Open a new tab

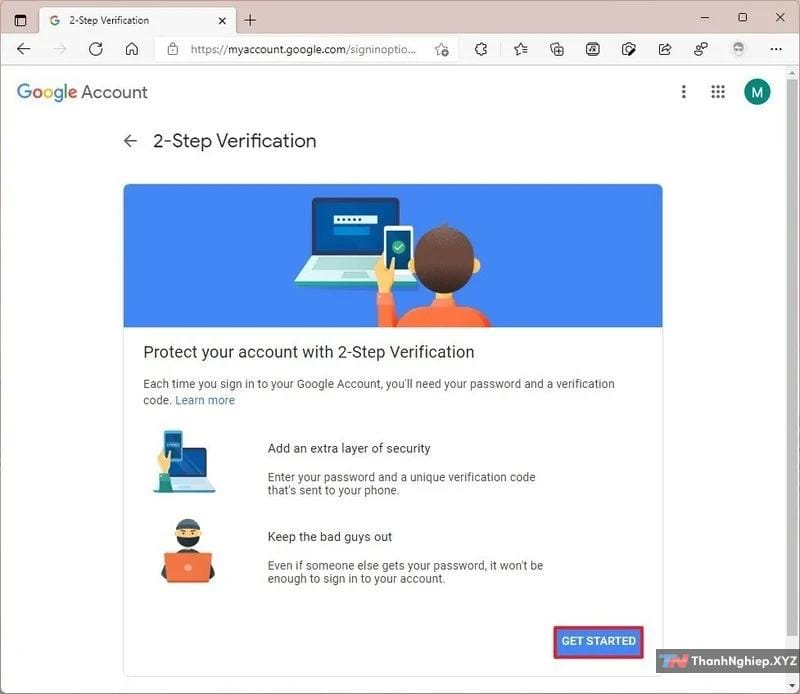(250, 20)
